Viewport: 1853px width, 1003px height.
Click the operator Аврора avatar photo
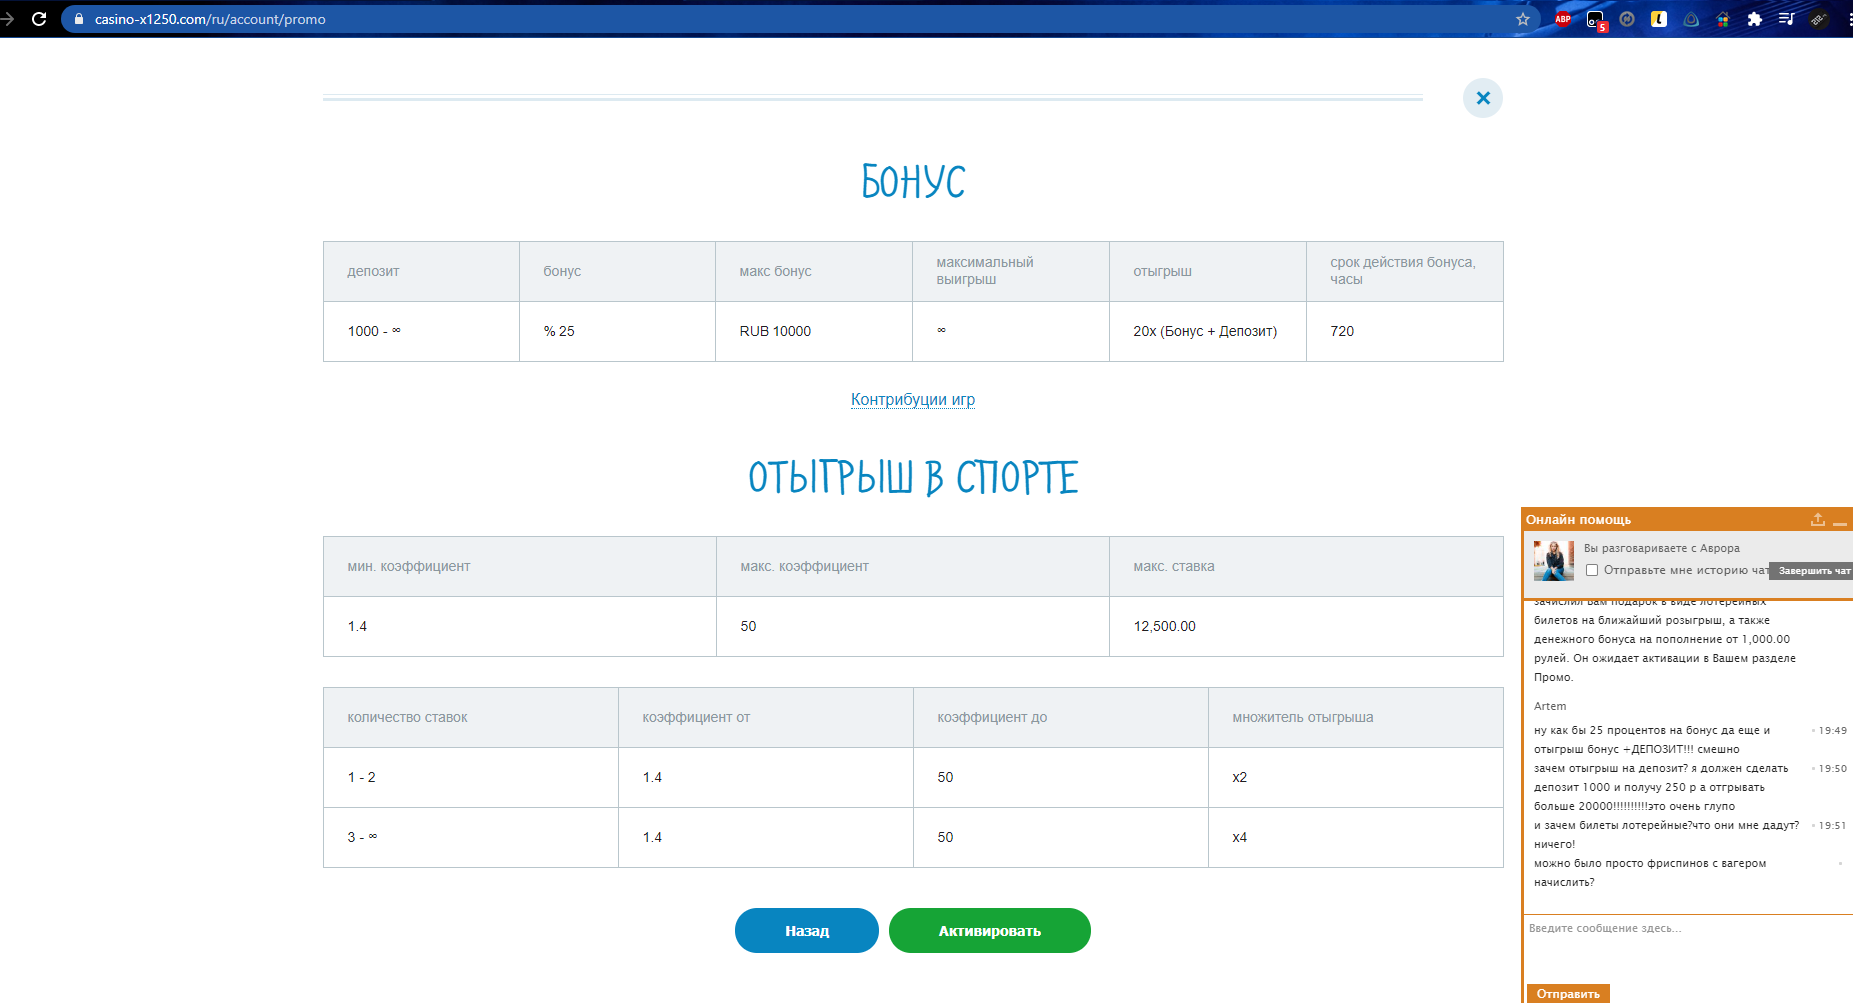coord(1553,560)
